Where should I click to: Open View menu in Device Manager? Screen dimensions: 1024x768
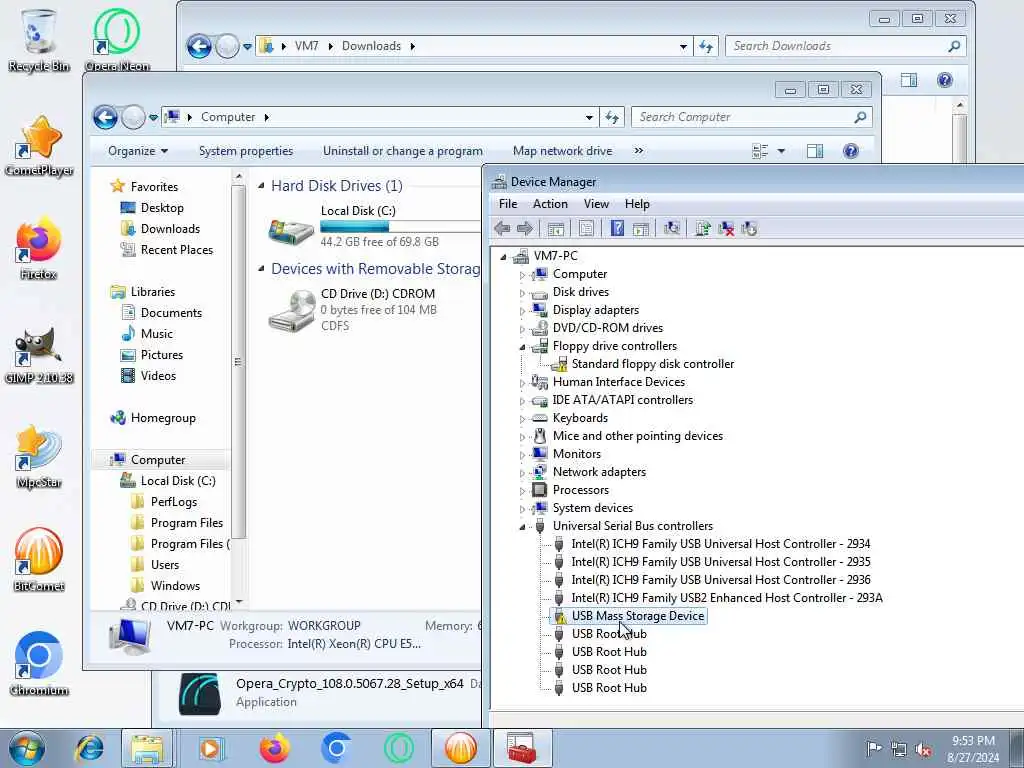coord(596,204)
